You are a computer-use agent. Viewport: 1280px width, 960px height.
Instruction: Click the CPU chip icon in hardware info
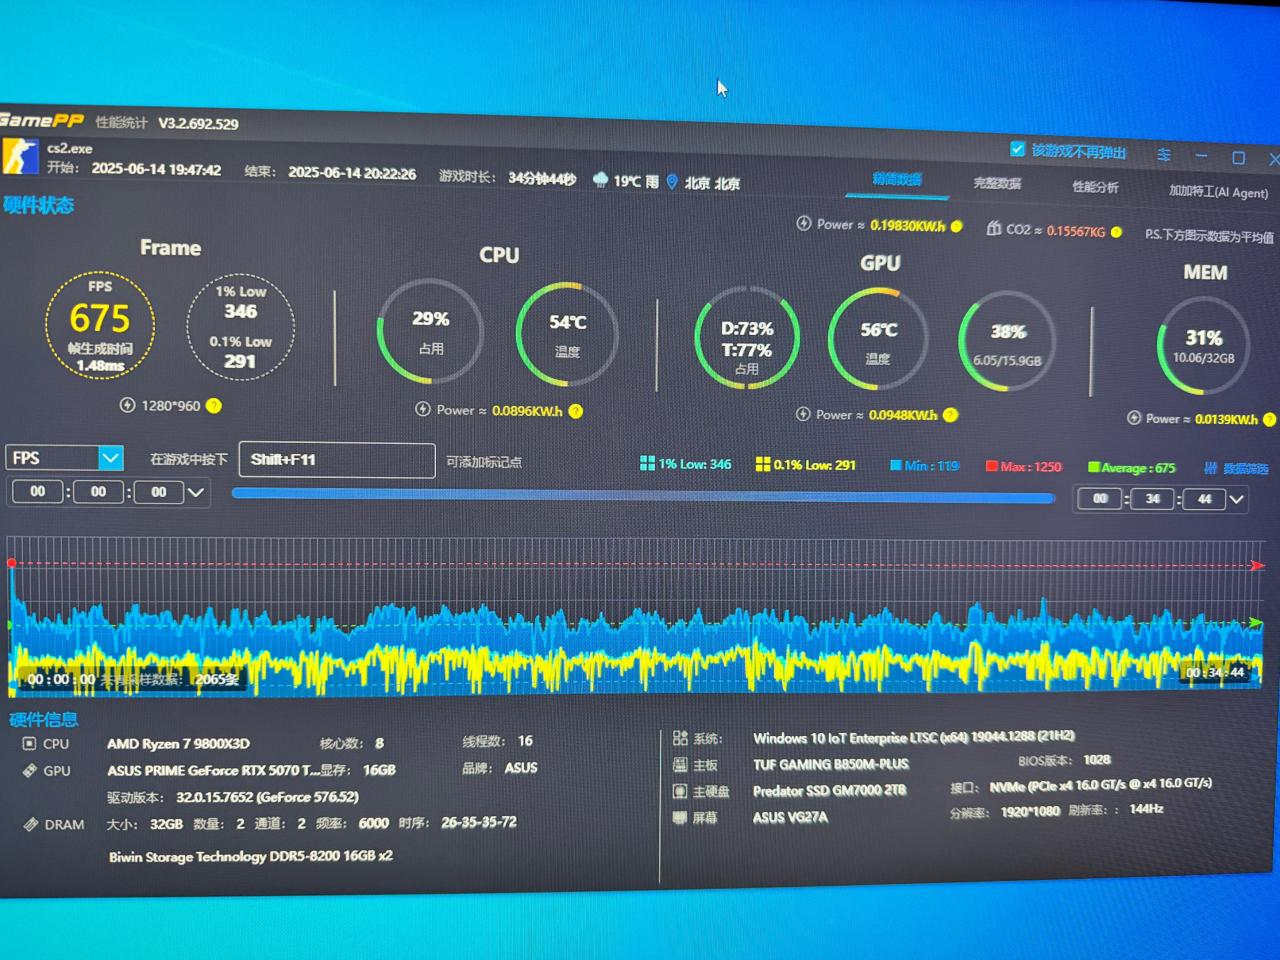(x=29, y=743)
